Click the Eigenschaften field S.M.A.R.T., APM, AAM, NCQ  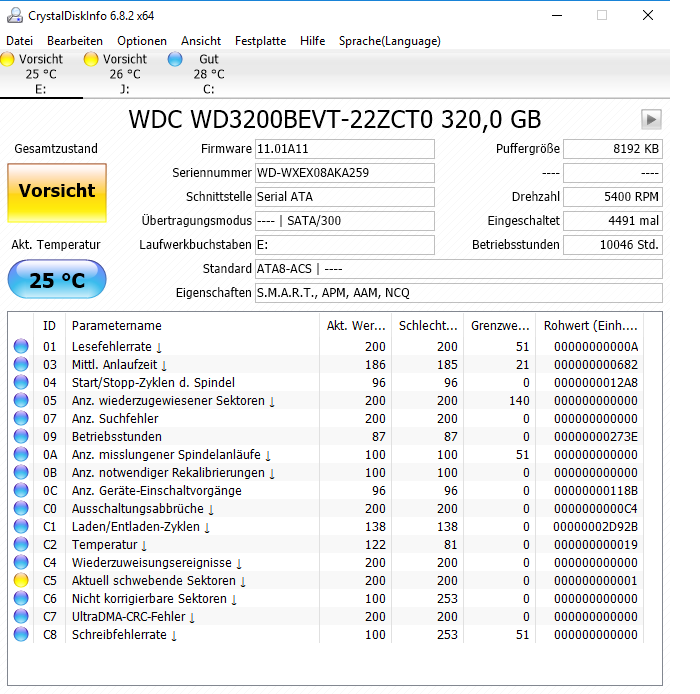[458, 293]
